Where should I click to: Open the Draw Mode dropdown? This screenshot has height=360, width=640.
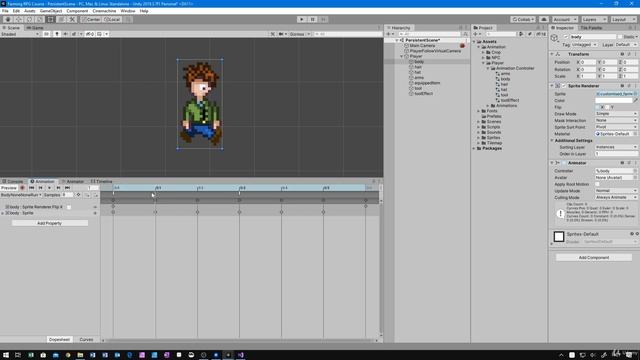616,114
